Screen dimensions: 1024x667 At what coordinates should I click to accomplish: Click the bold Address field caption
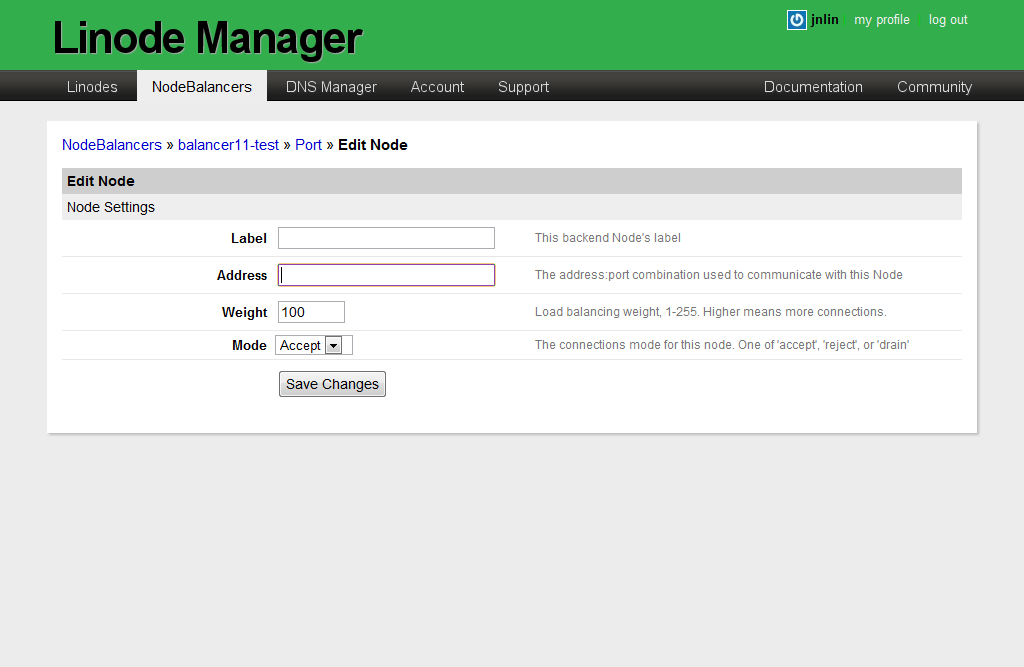[x=242, y=276]
